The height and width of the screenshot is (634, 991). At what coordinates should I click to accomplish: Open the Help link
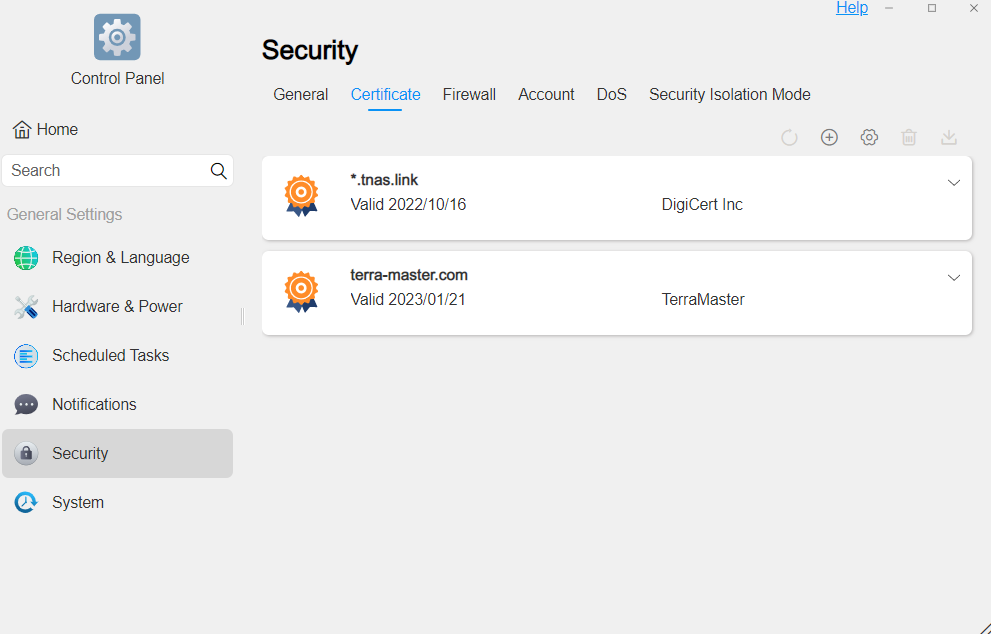tap(852, 8)
